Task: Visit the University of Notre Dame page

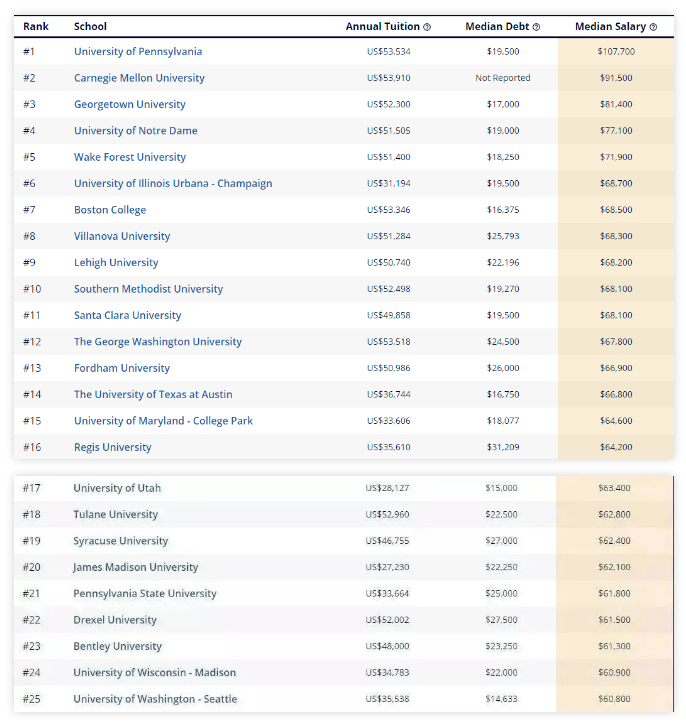Action: (136, 131)
